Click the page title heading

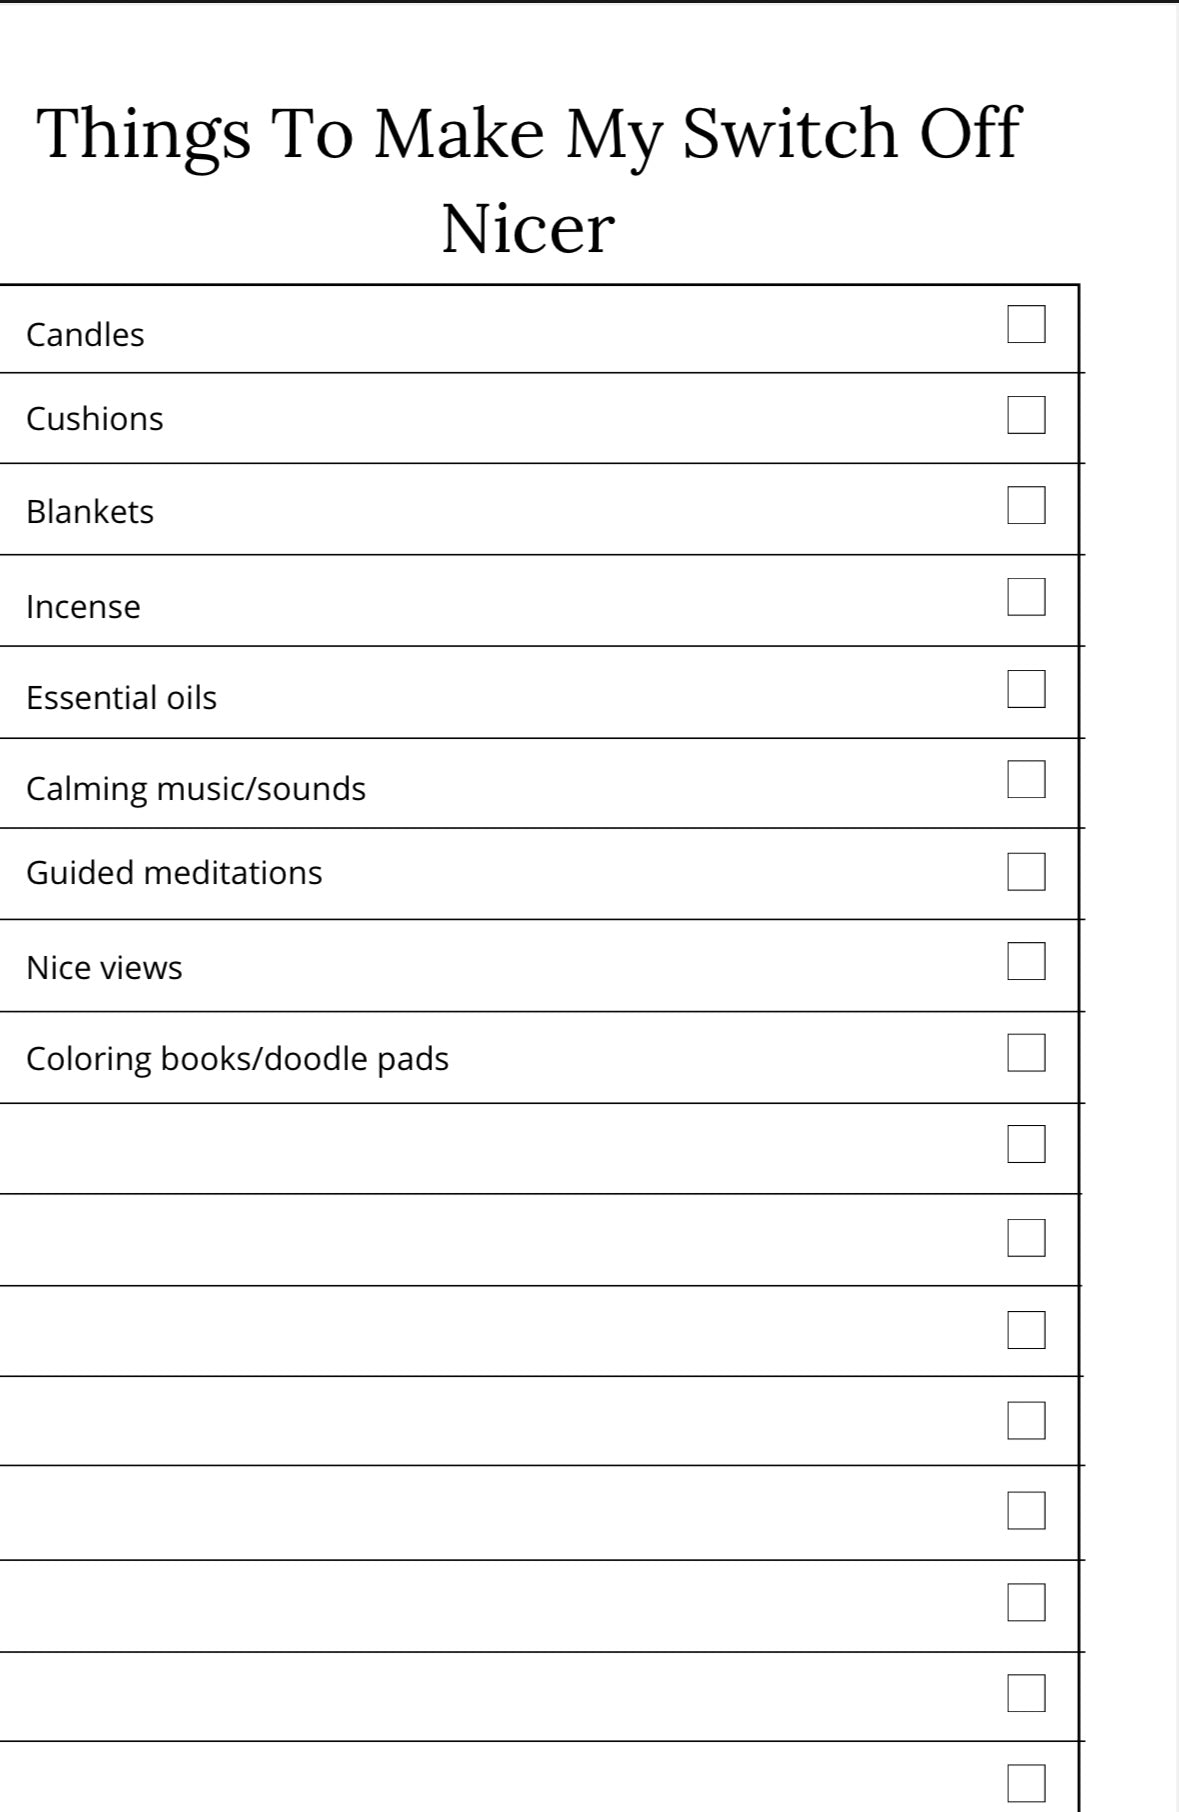(528, 180)
